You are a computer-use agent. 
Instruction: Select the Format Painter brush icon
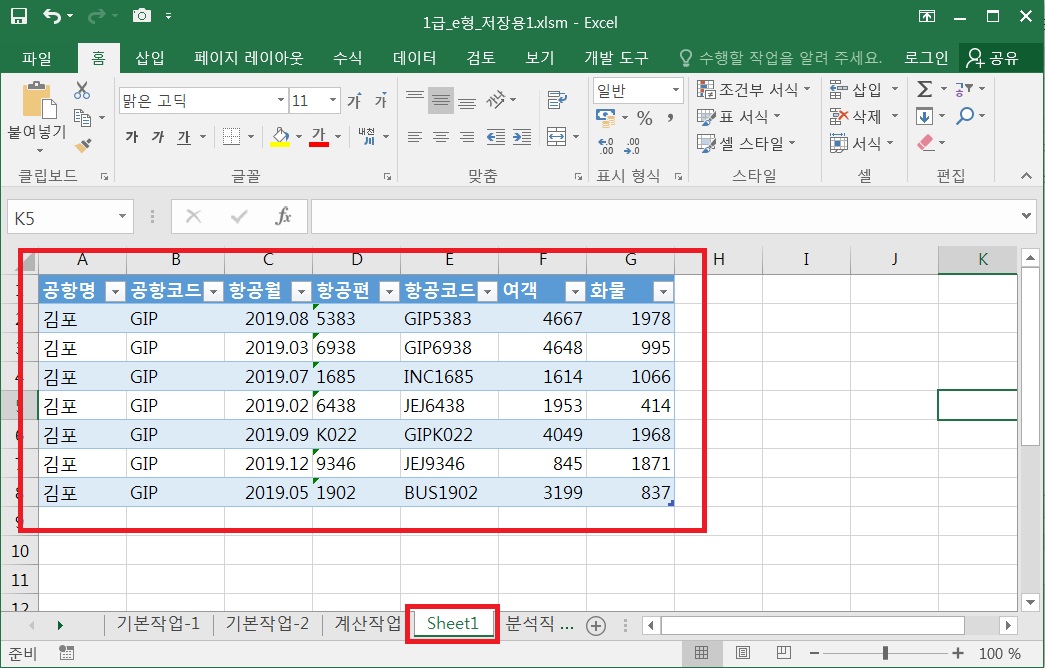tap(82, 145)
